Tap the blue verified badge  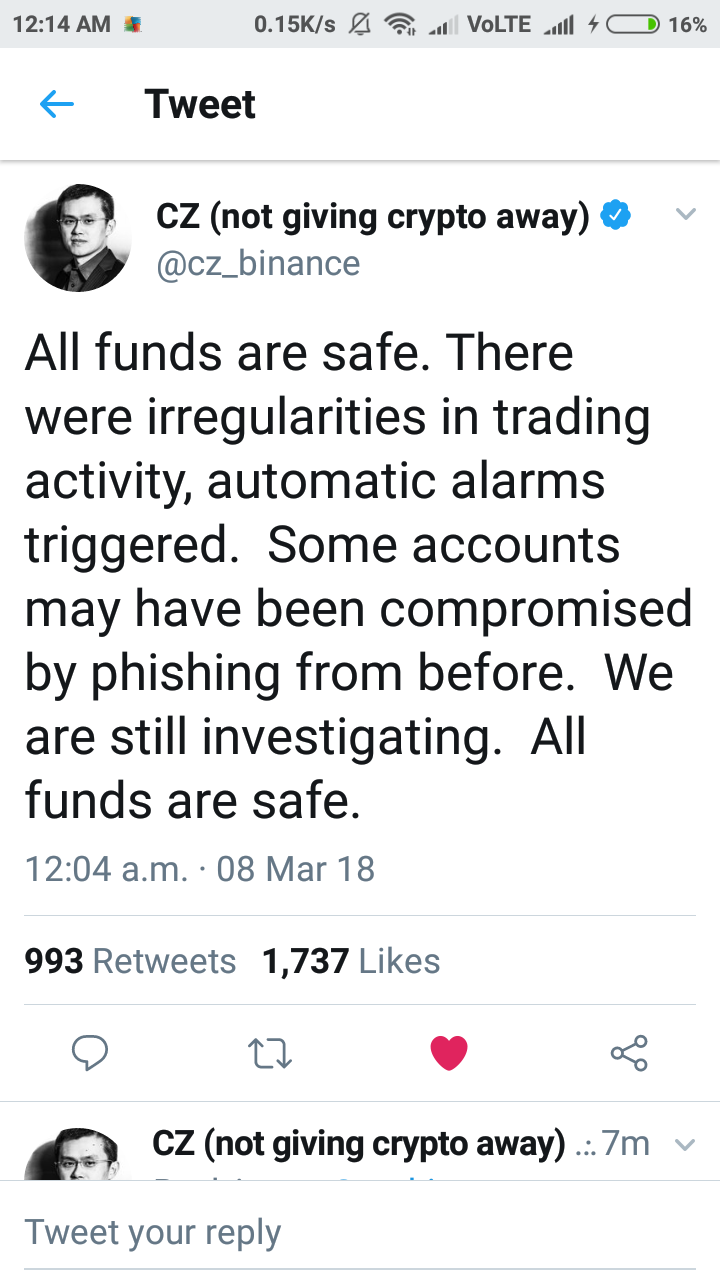615,216
